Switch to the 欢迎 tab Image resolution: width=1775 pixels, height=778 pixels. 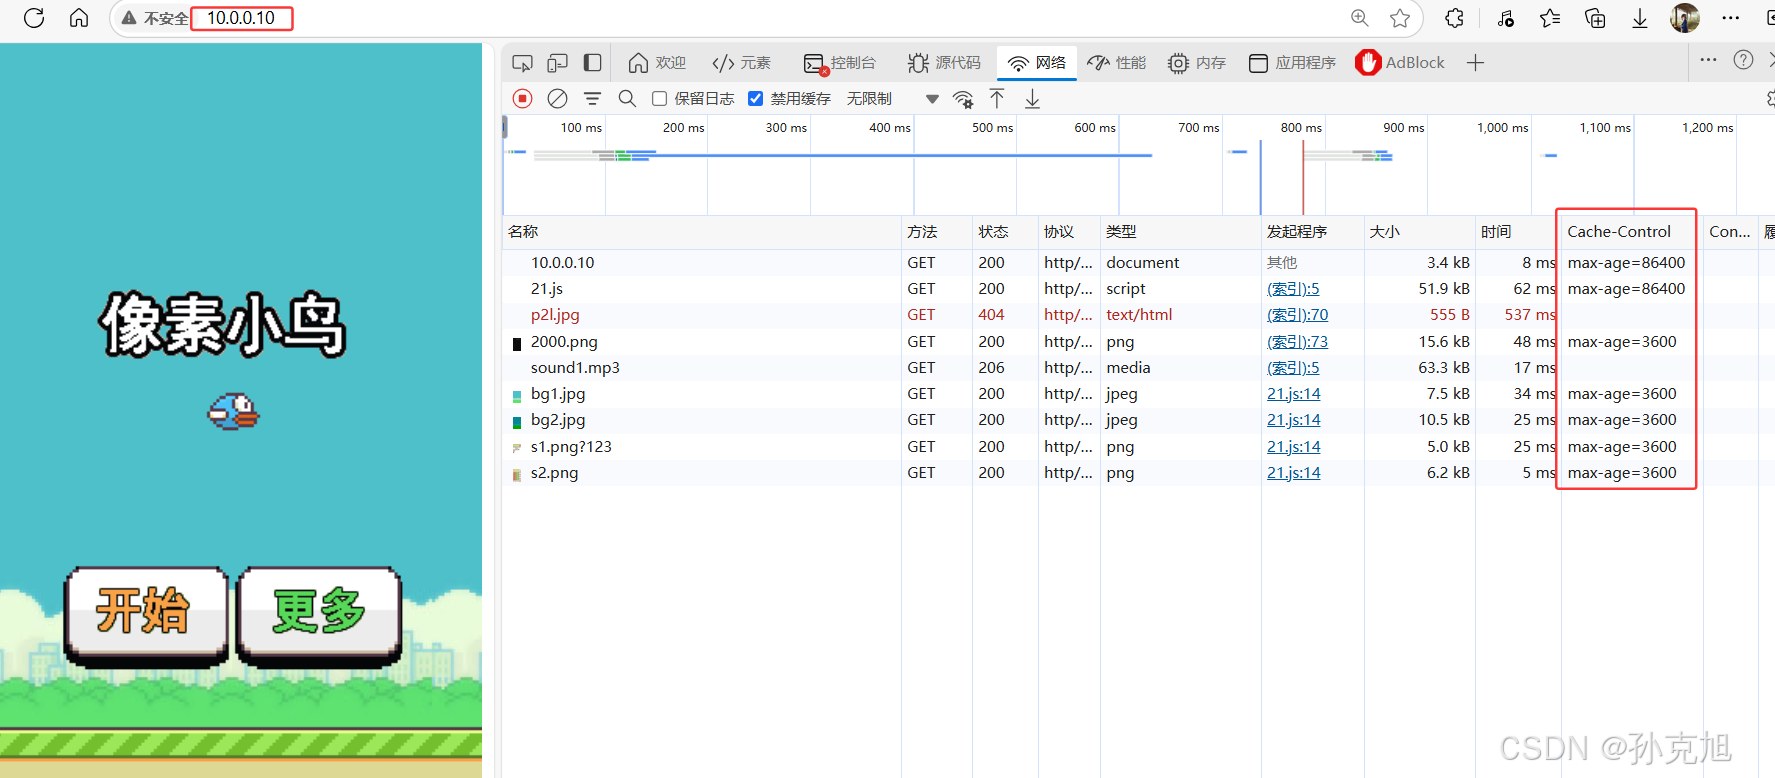(657, 63)
